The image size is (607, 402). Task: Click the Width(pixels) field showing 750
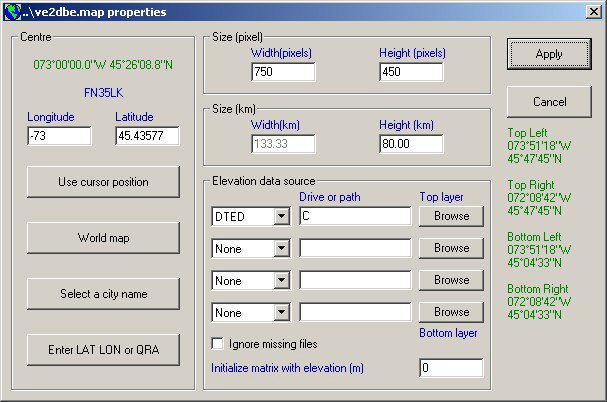pyautogui.click(x=283, y=72)
